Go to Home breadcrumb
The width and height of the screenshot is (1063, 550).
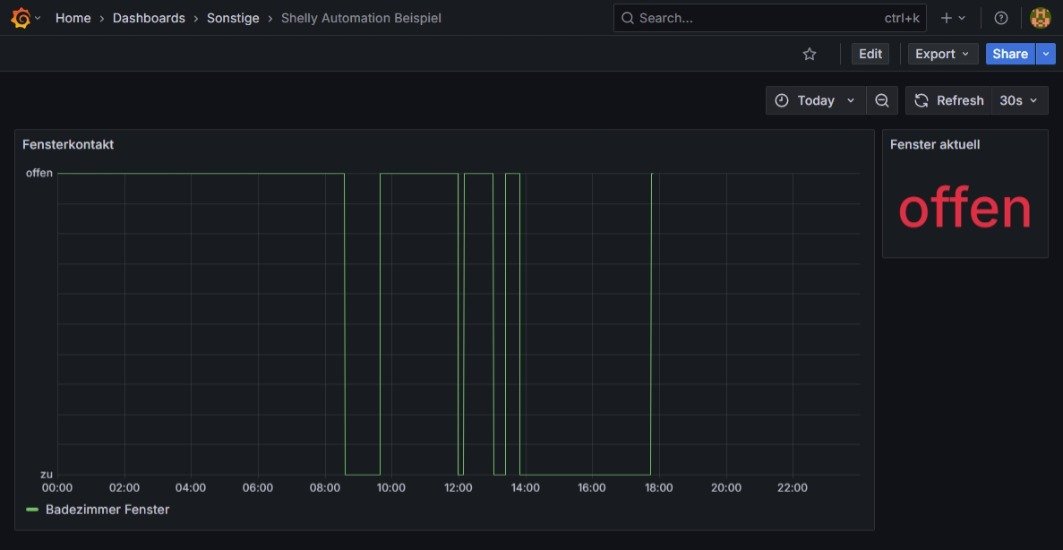click(x=73, y=18)
